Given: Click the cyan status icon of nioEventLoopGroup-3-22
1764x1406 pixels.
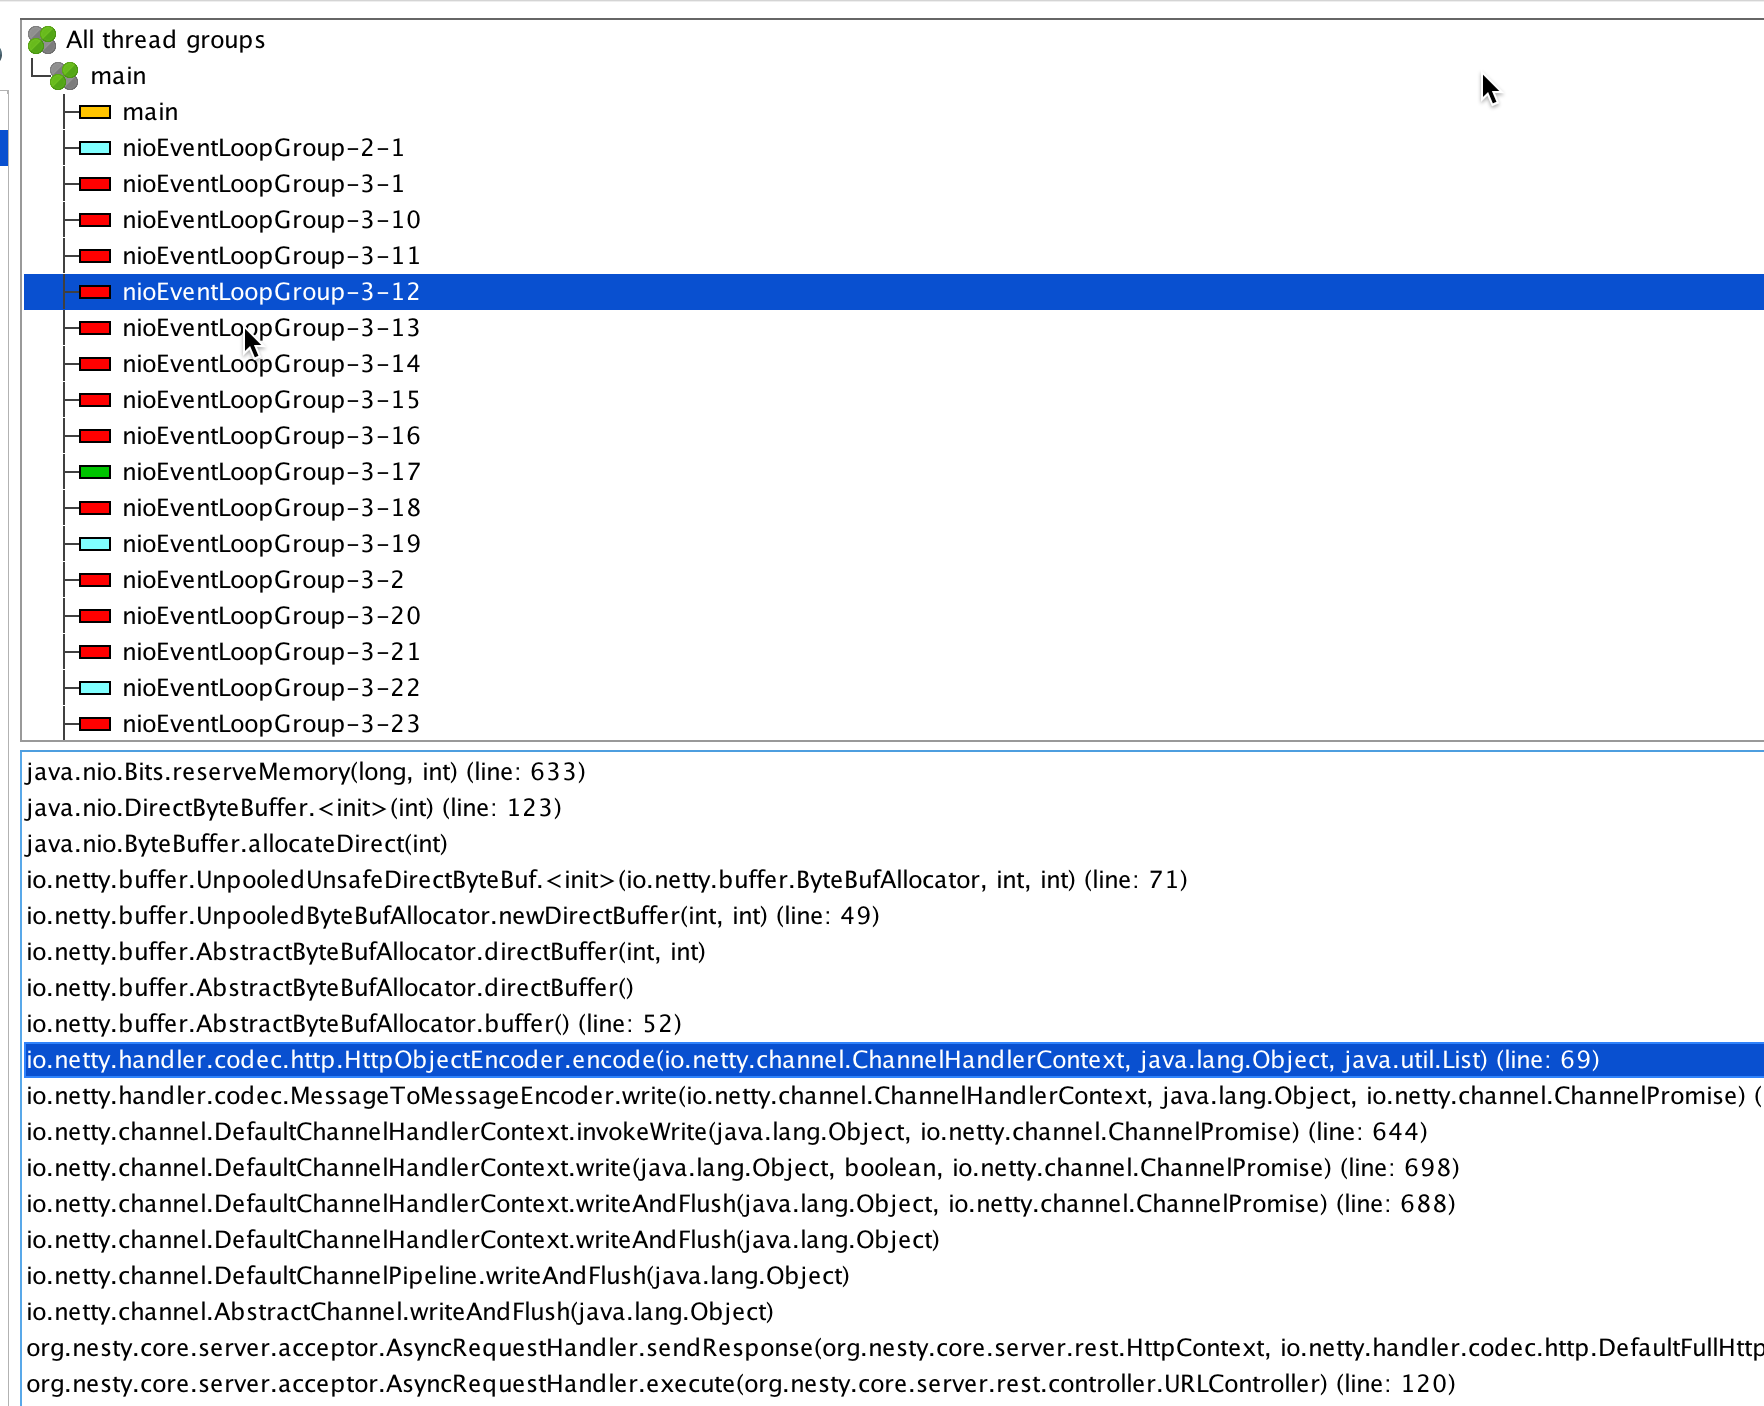Looking at the screenshot, I should (95, 688).
